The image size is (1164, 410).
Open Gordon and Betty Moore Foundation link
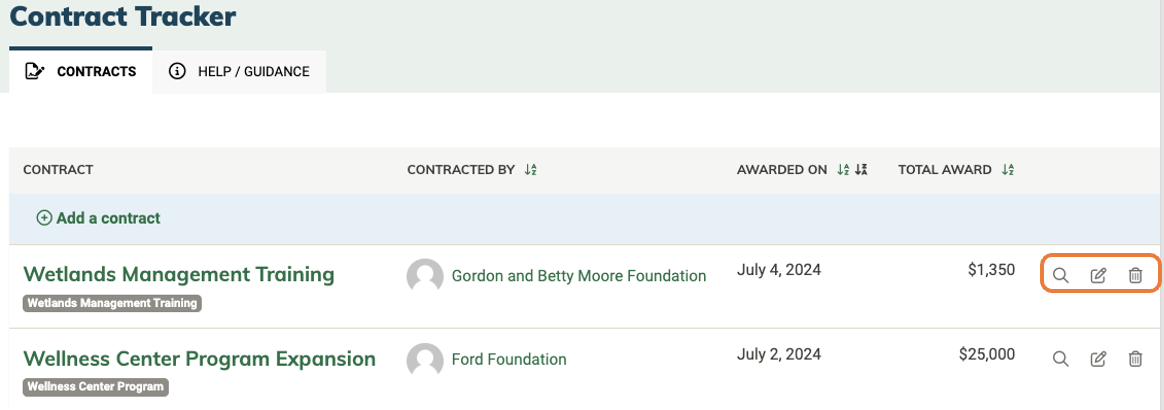click(579, 276)
